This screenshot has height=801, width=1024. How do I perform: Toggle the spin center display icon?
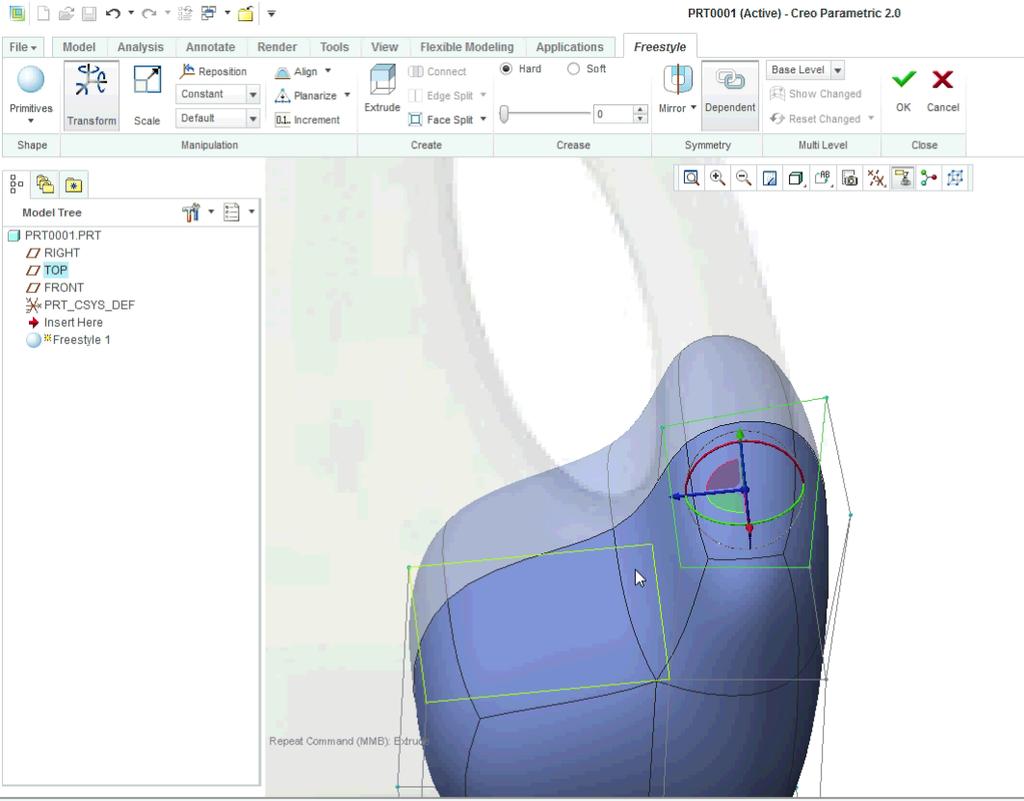click(x=929, y=178)
